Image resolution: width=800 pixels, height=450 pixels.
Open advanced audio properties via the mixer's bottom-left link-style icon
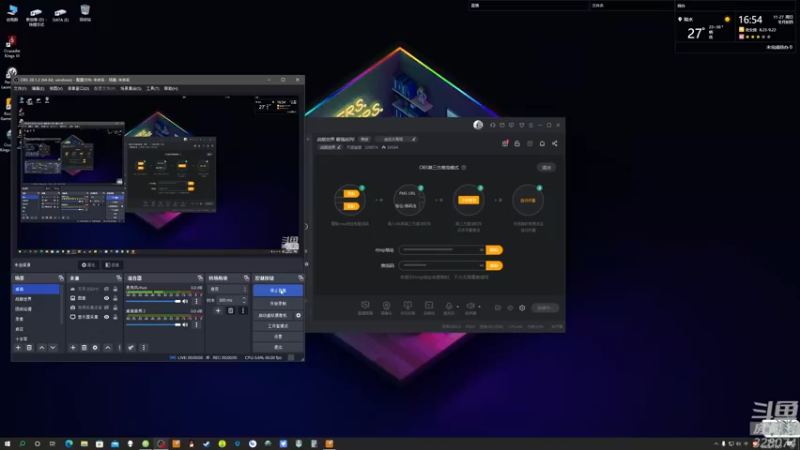tap(131, 347)
